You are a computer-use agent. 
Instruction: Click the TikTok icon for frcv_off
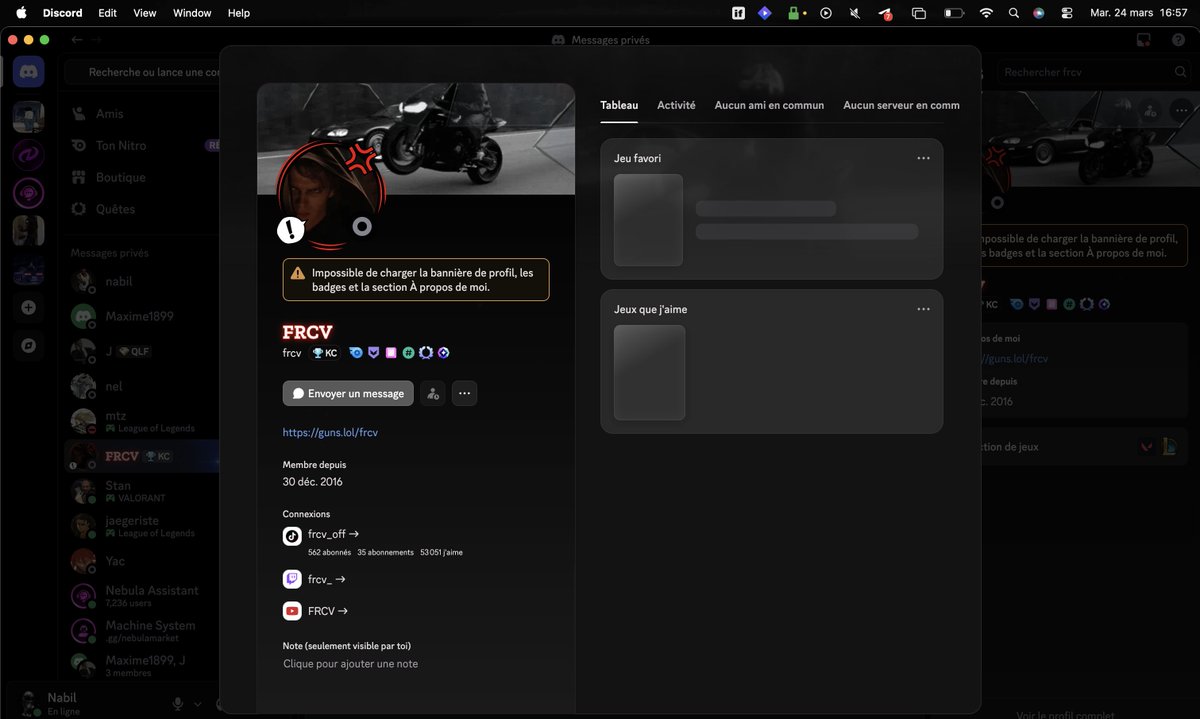pyautogui.click(x=292, y=535)
